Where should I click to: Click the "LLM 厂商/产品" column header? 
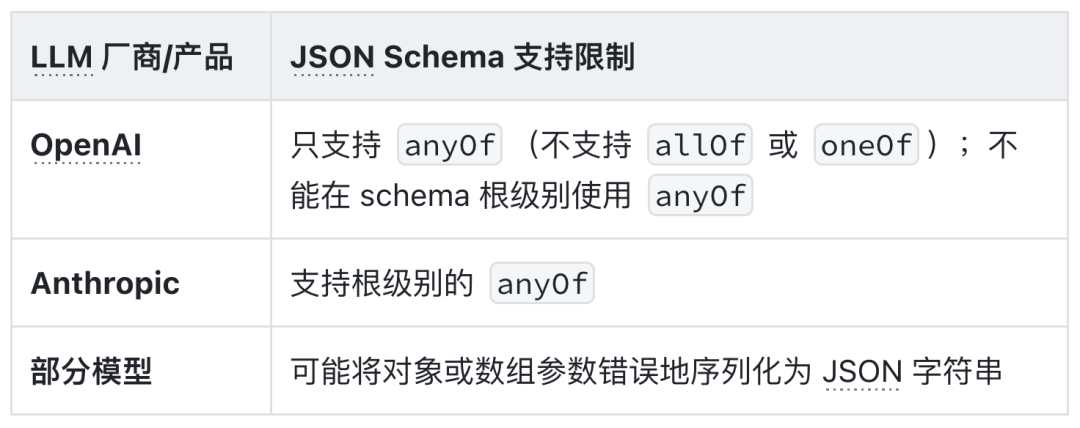131,58
